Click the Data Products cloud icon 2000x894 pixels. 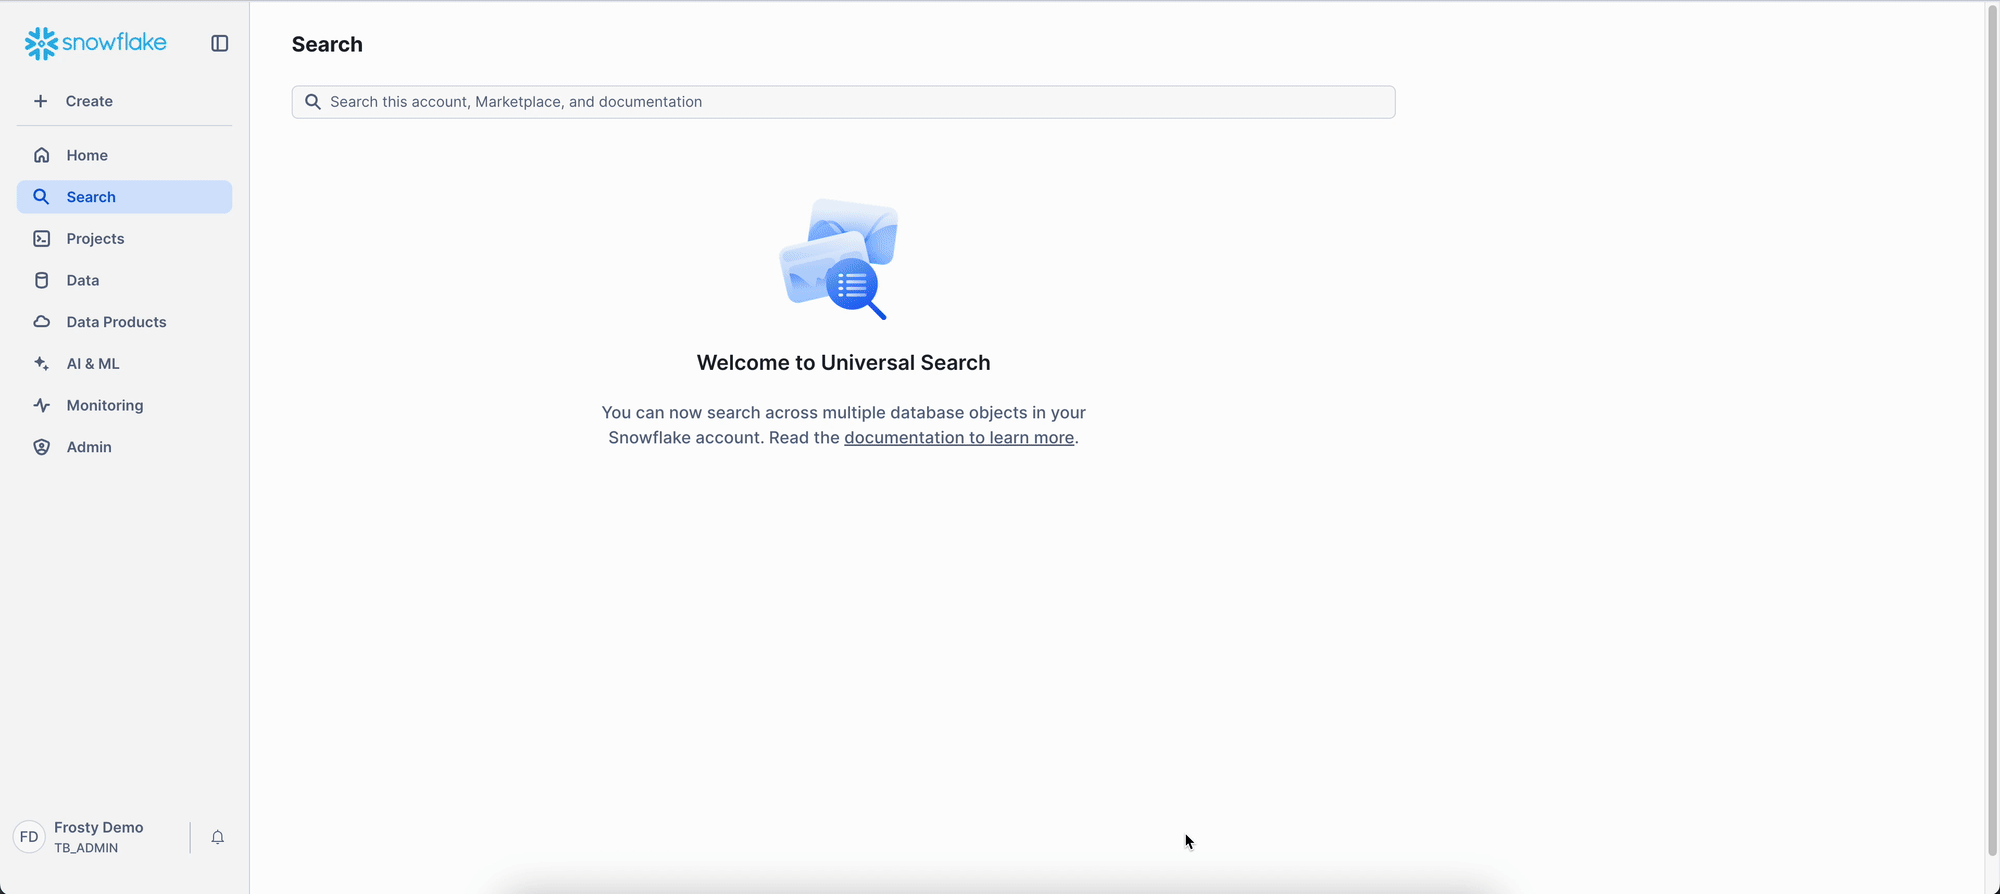[x=41, y=322]
